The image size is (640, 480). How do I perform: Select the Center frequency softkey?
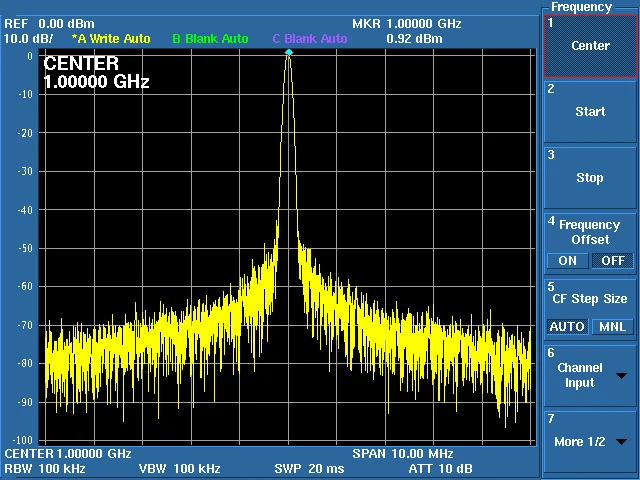click(x=590, y=46)
